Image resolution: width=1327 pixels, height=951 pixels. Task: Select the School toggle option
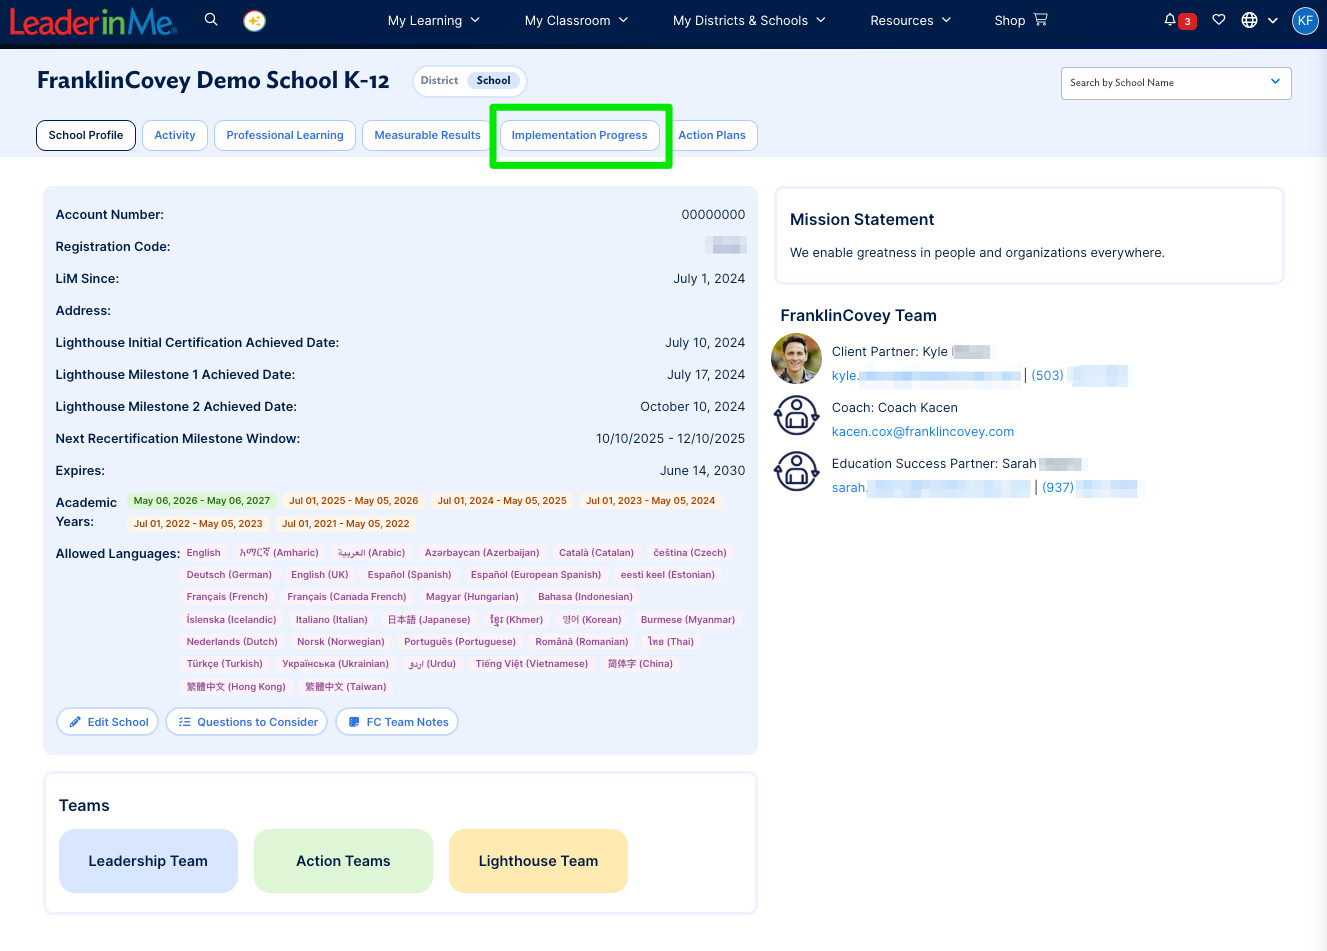493,81
